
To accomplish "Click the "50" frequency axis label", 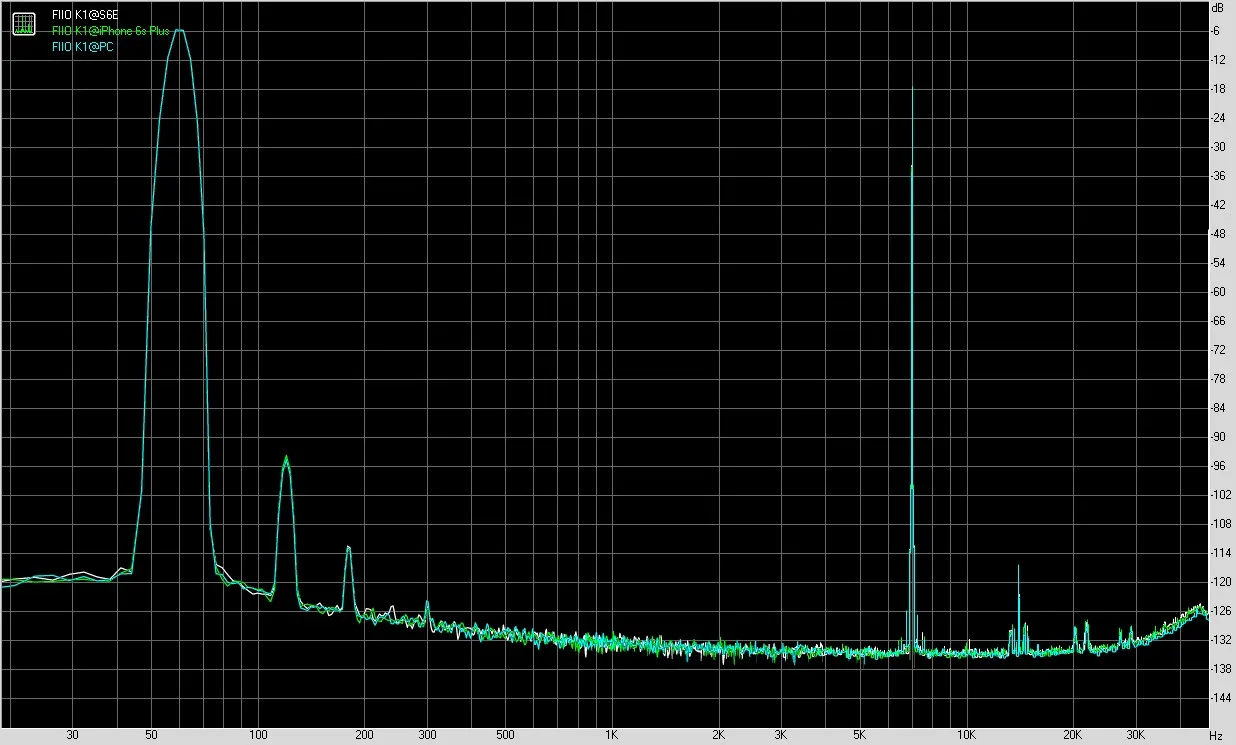I will [x=151, y=735].
